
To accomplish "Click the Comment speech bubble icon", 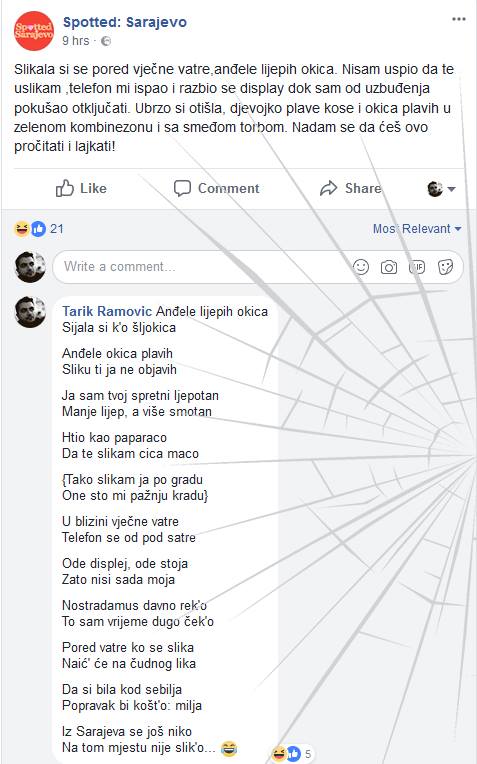I will click(182, 188).
